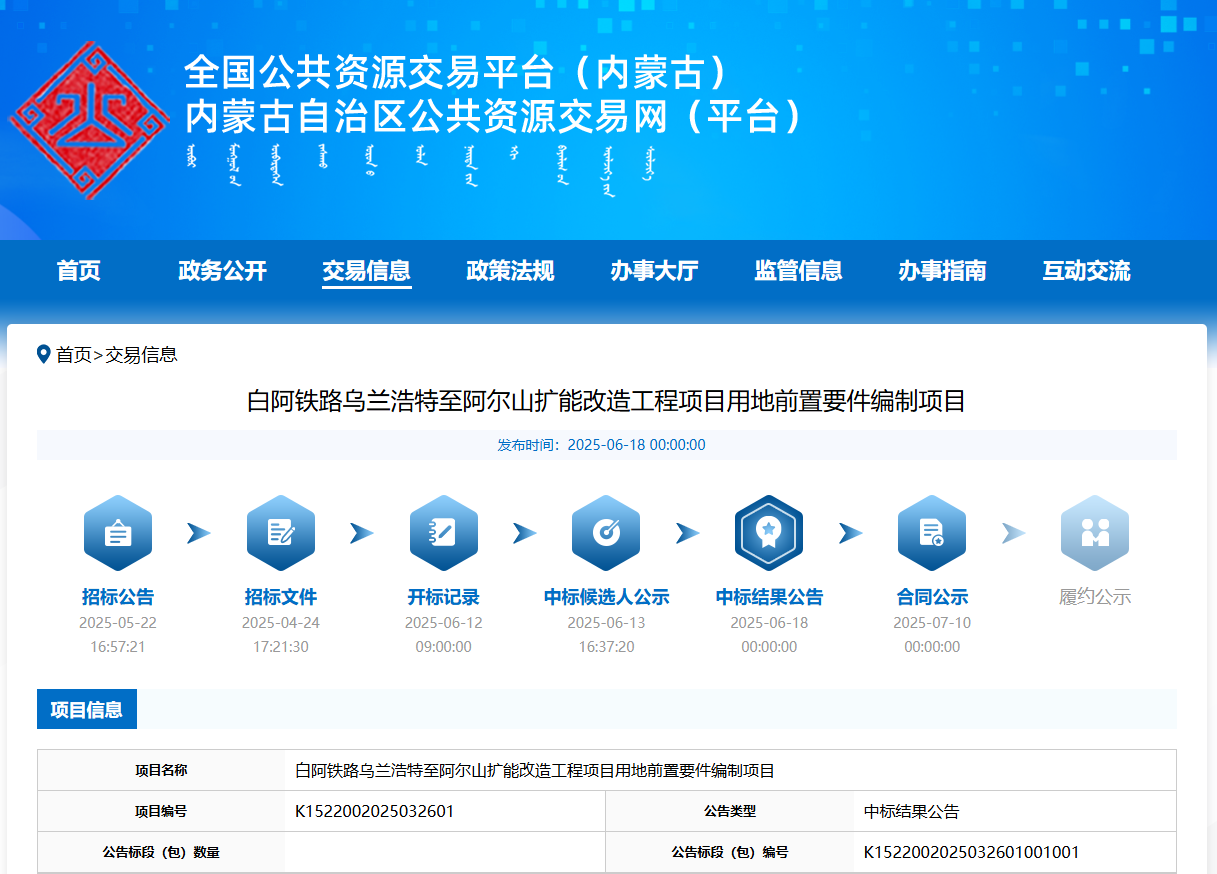The height and width of the screenshot is (874, 1217).
Task: Select the 开标记录 notebook icon
Action: tap(444, 533)
